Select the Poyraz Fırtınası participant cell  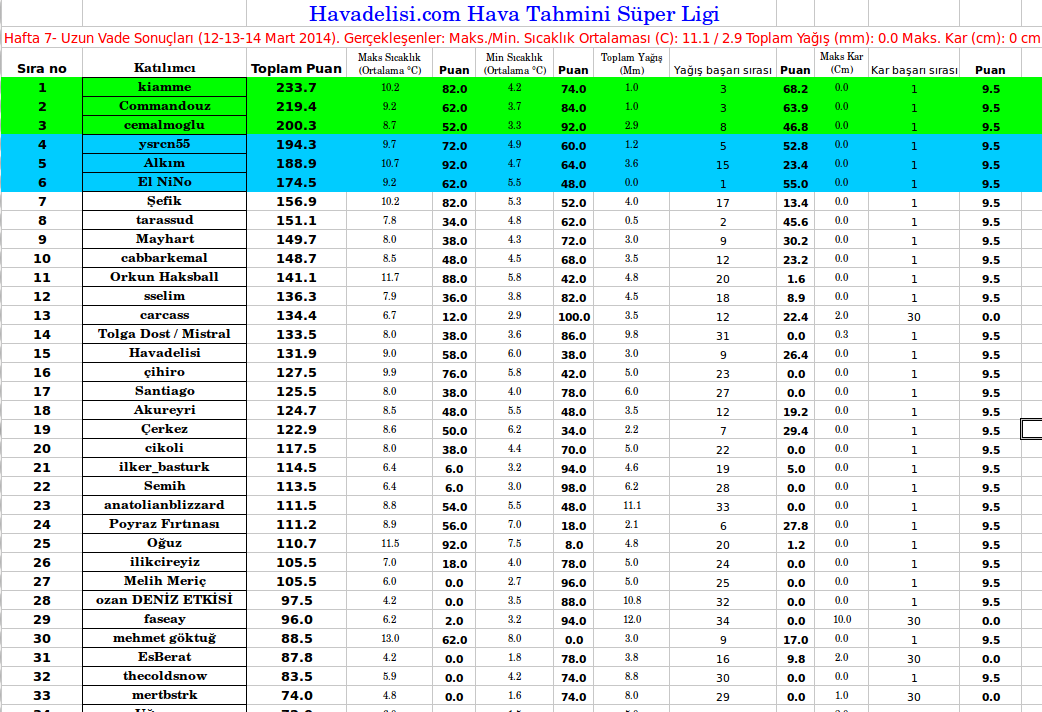point(164,524)
